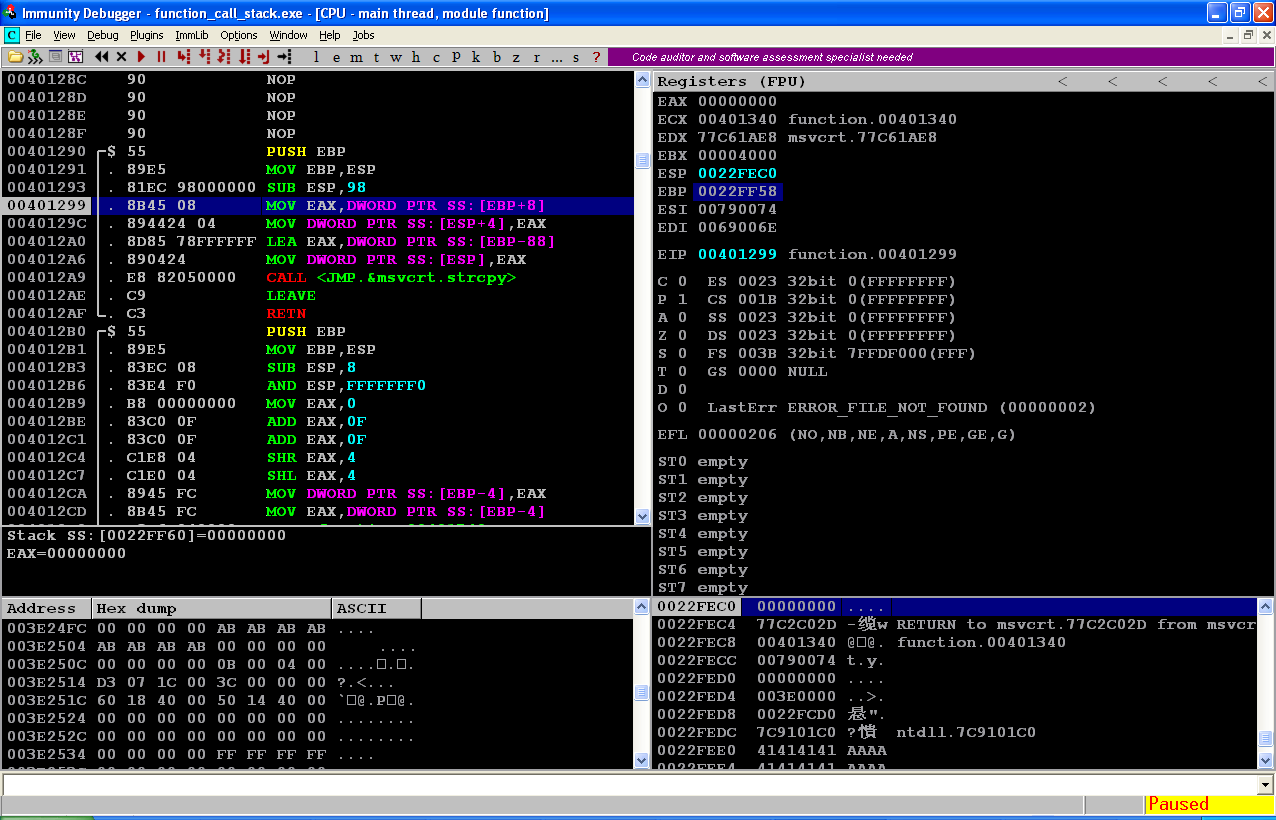Click the green running-figure toolbar icon
Image resolution: width=1276 pixels, height=820 pixels.
click(35, 57)
